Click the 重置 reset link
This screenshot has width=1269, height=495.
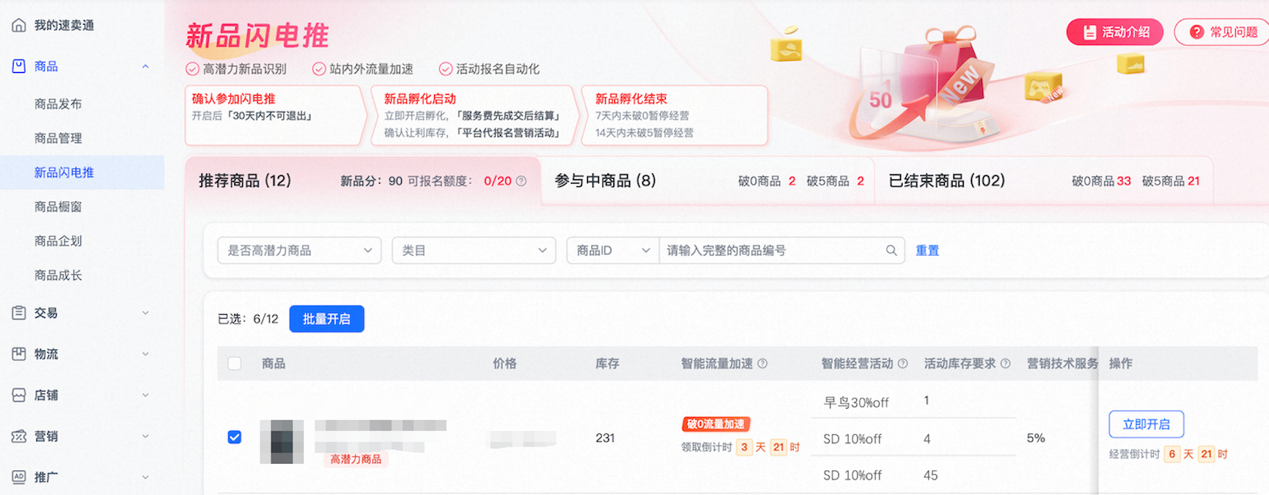tap(927, 250)
